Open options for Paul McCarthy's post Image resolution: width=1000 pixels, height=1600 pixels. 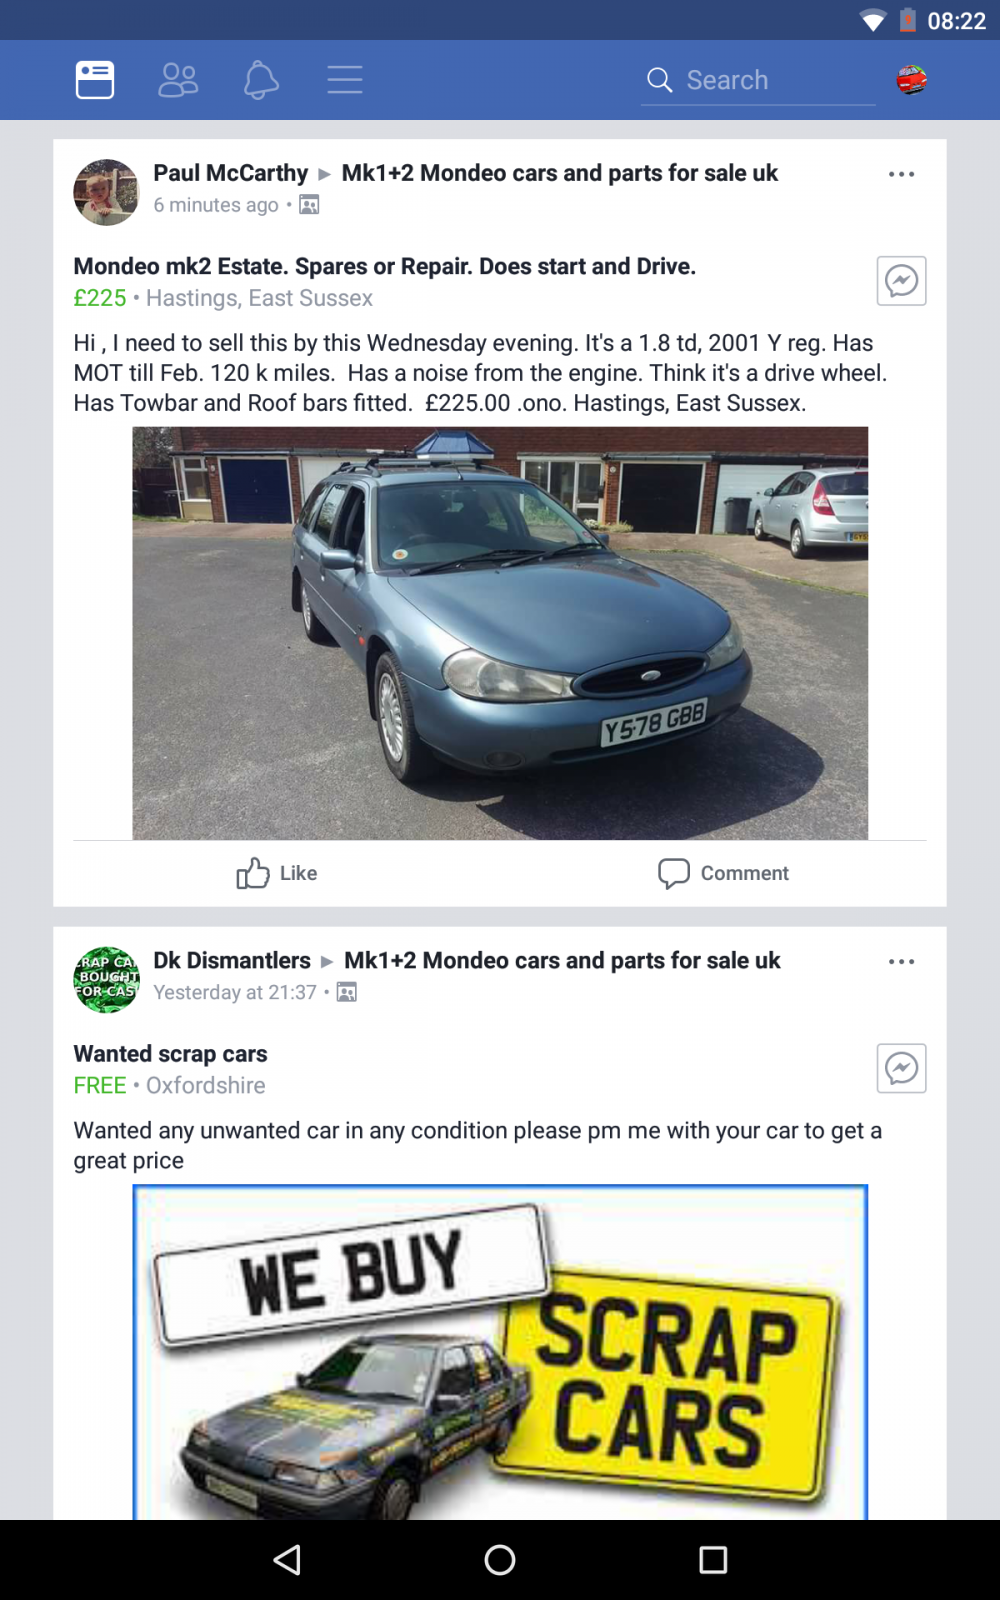pyautogui.click(x=901, y=174)
